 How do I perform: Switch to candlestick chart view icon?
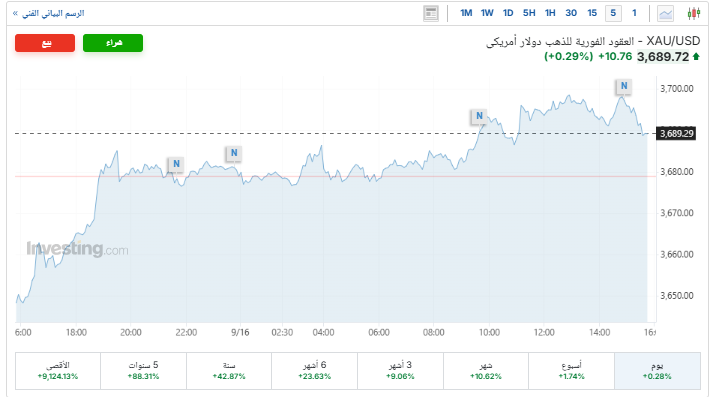(693, 13)
